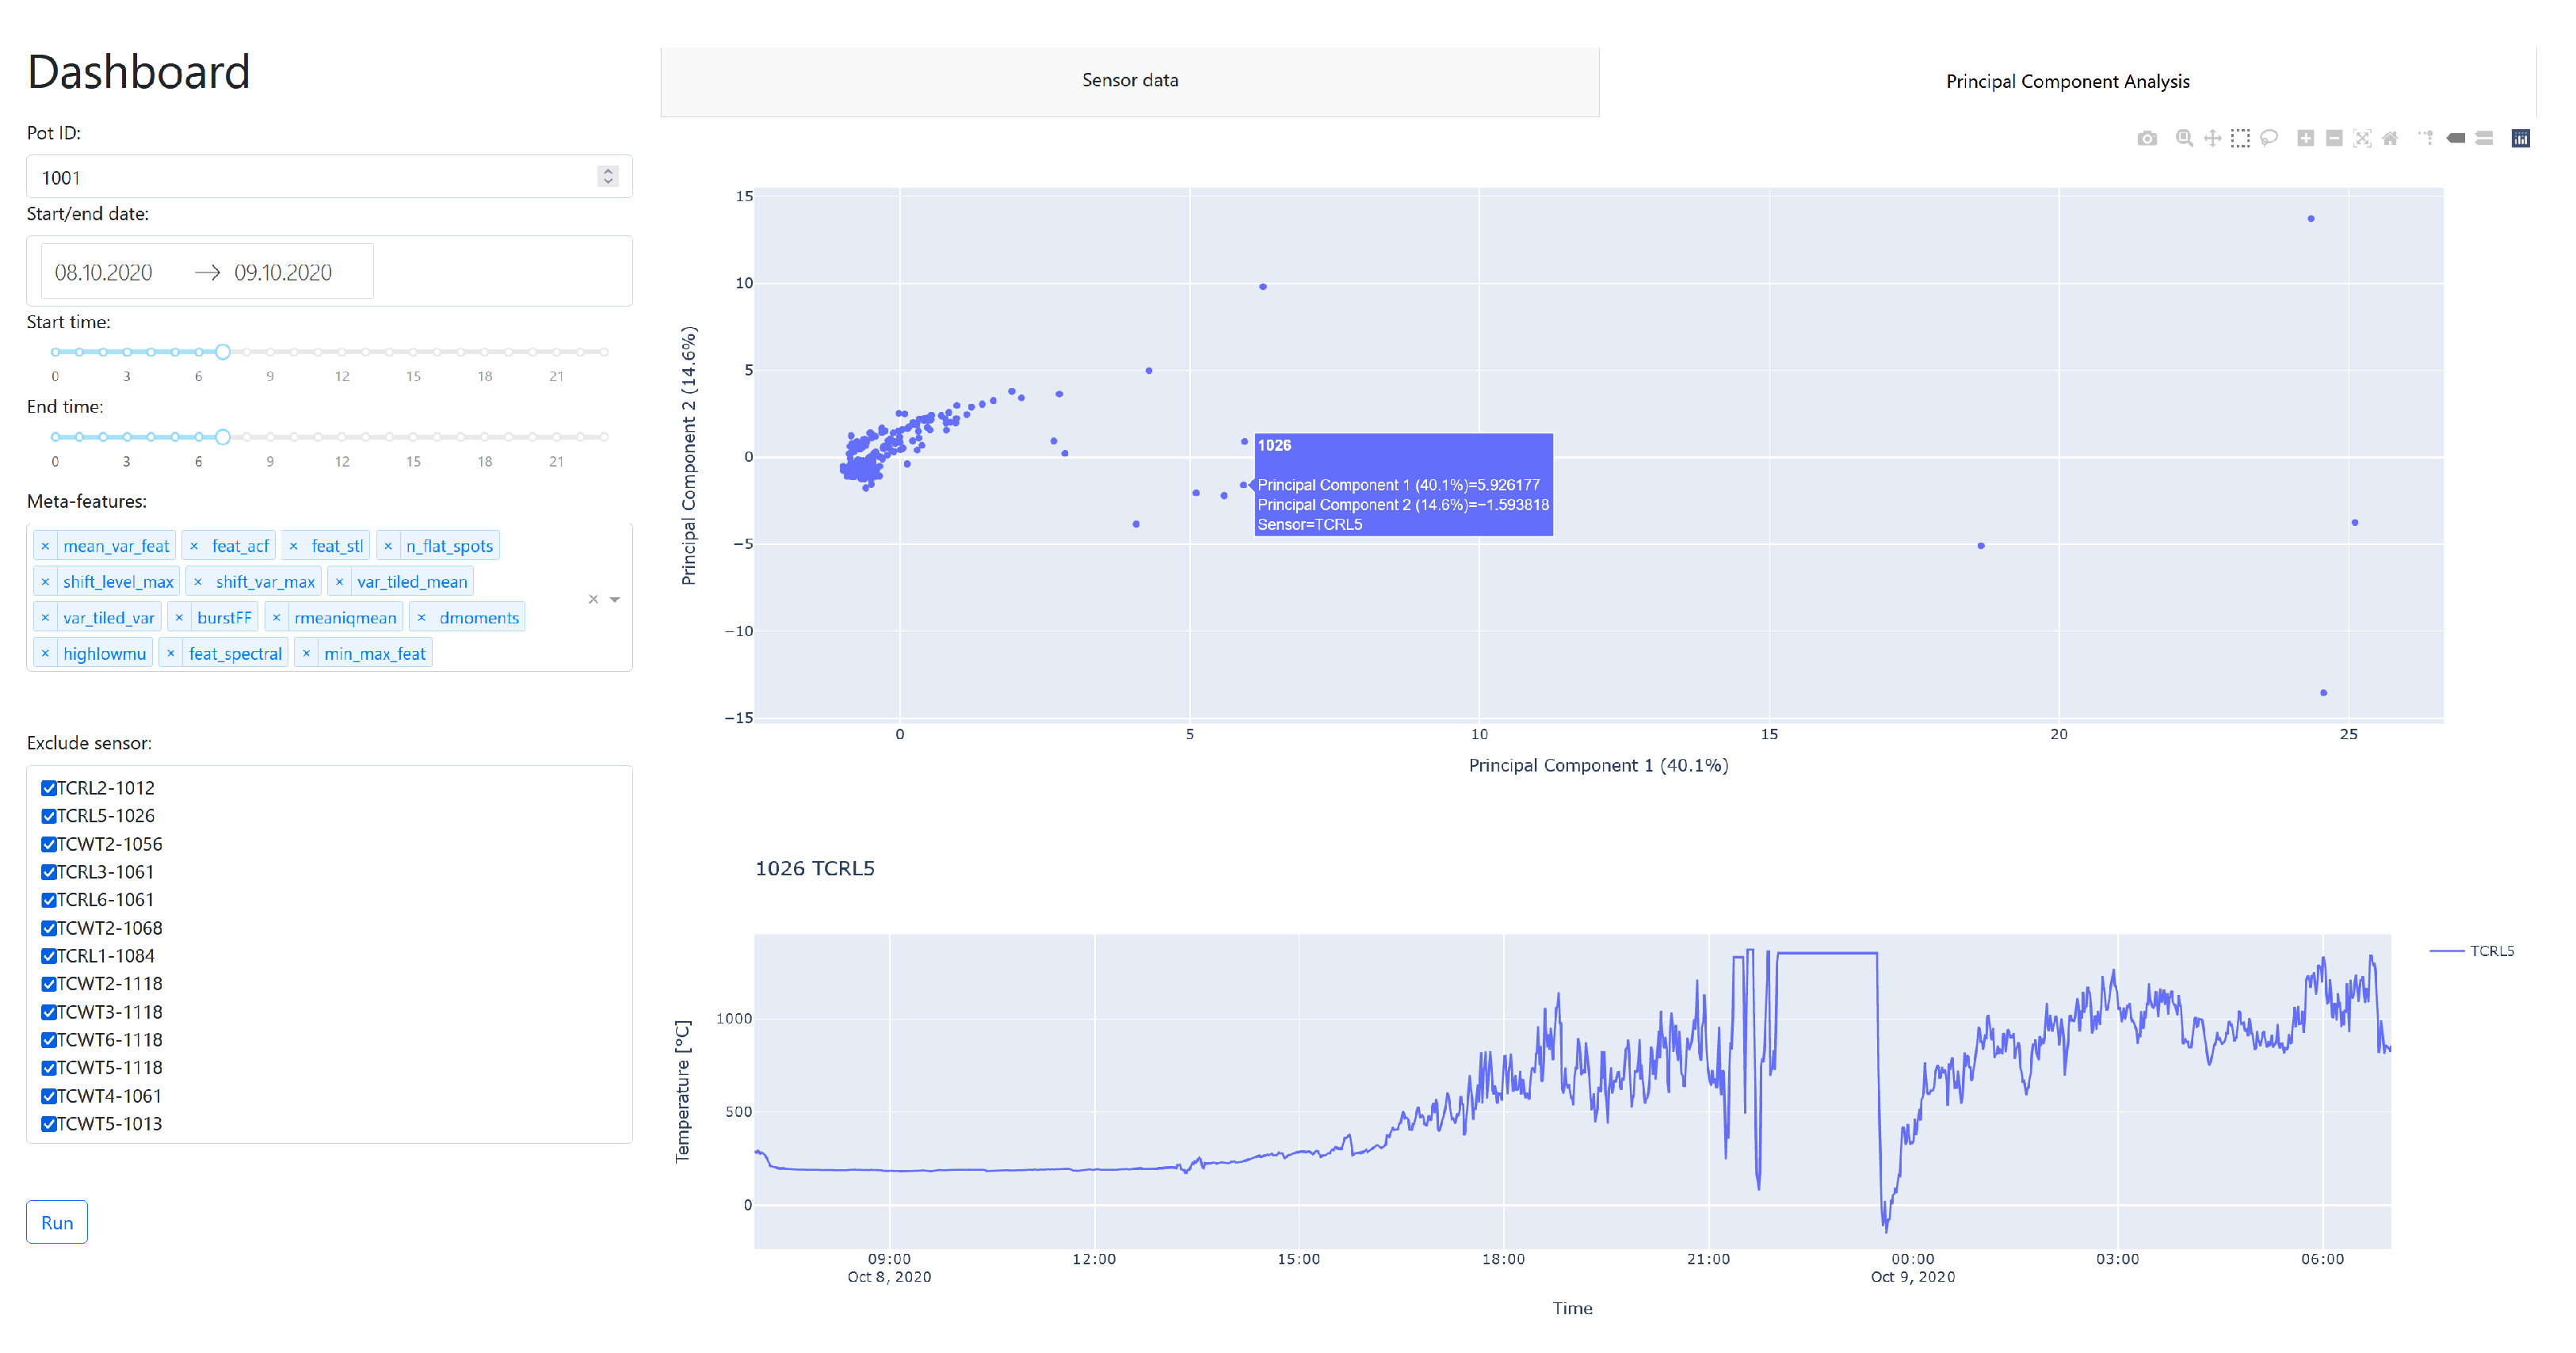
Task: Click the "1026 TCRL5" chart title
Action: tap(815, 868)
